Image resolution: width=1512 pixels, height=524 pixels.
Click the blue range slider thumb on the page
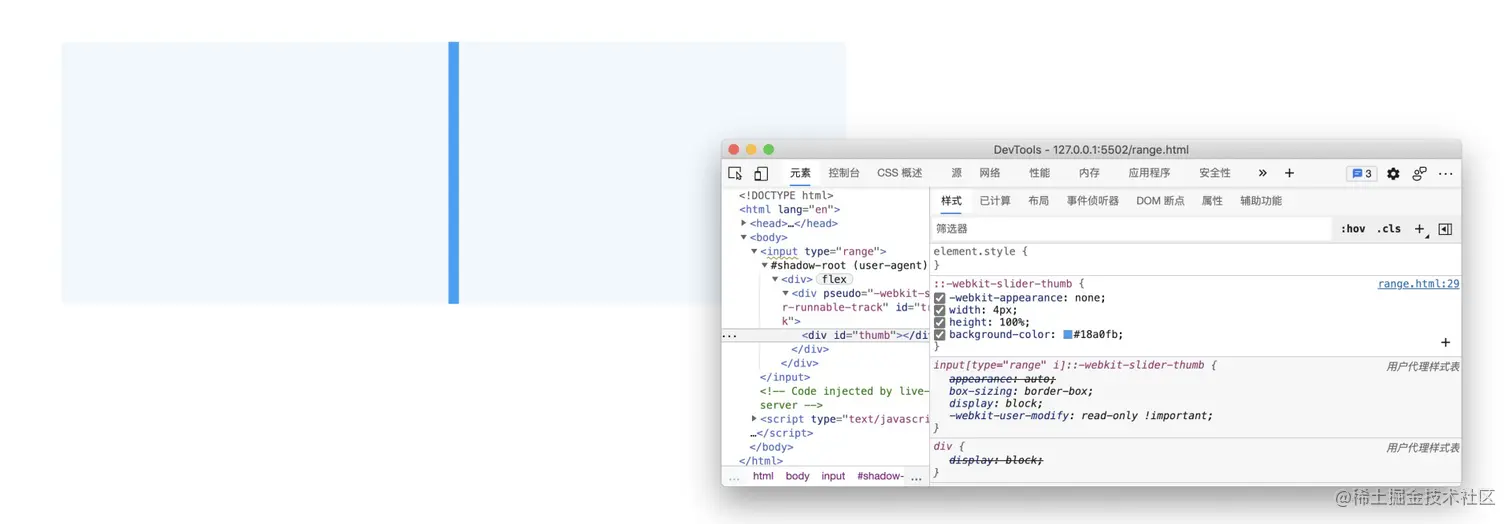454,172
